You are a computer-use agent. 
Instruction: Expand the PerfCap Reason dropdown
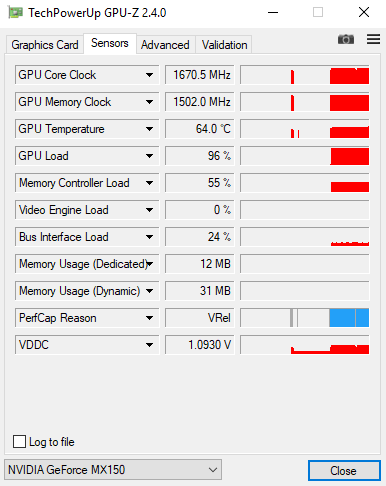[x=149, y=318]
